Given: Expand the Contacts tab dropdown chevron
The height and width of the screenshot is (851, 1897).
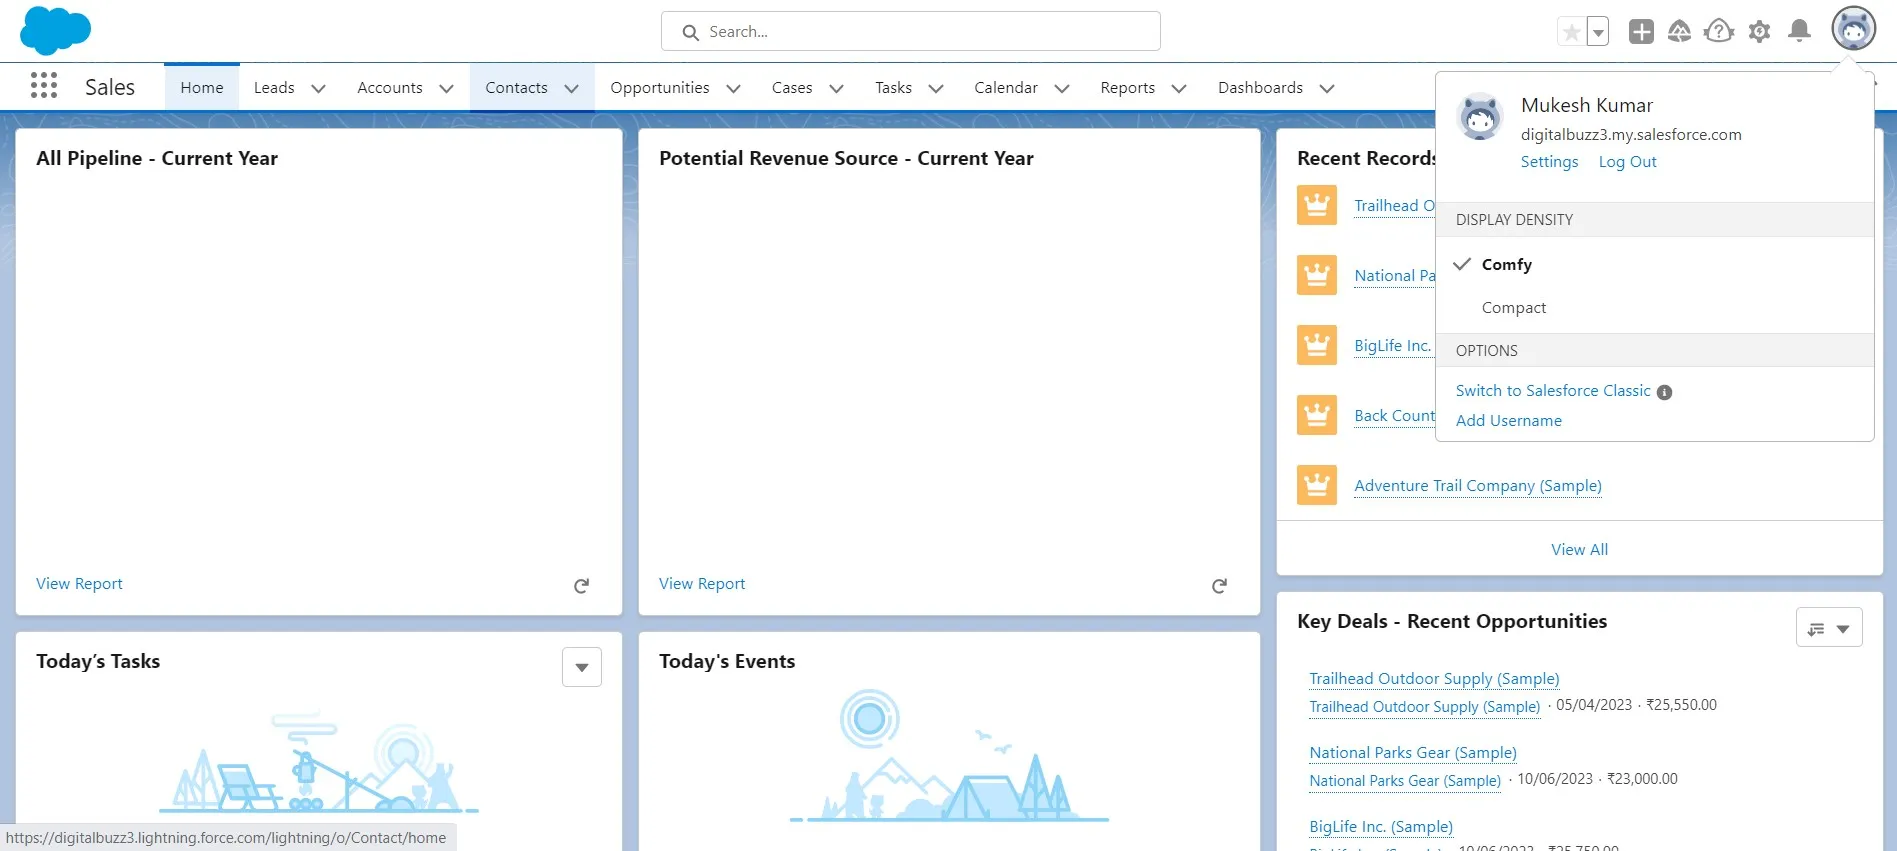Looking at the screenshot, I should [x=571, y=88].
